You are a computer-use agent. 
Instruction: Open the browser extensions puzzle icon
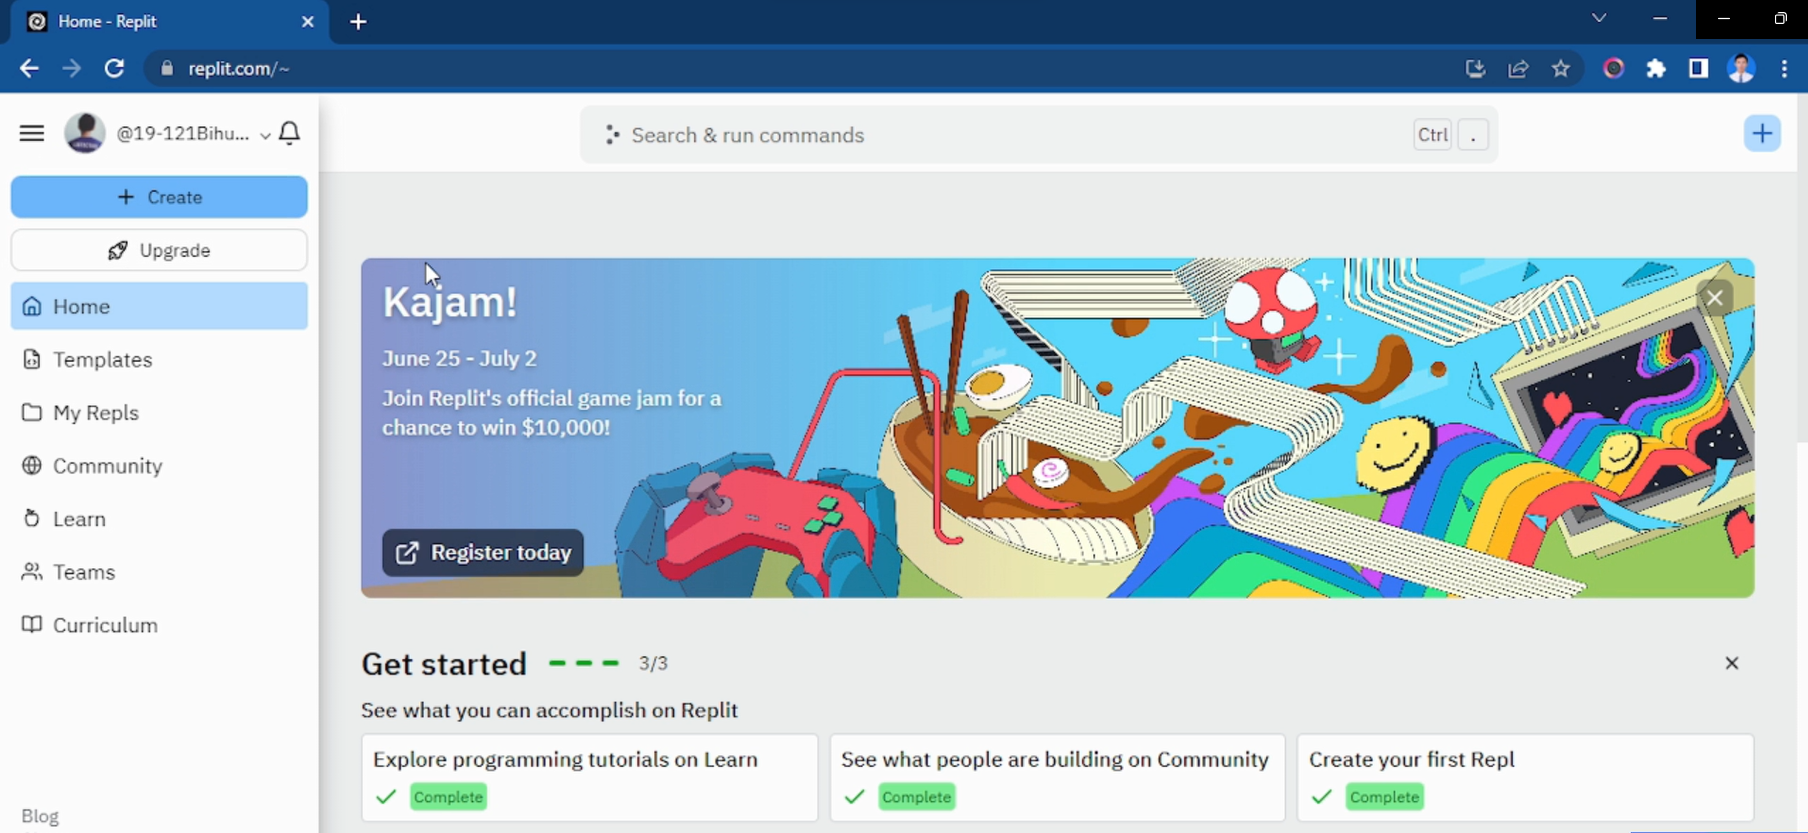(1656, 69)
